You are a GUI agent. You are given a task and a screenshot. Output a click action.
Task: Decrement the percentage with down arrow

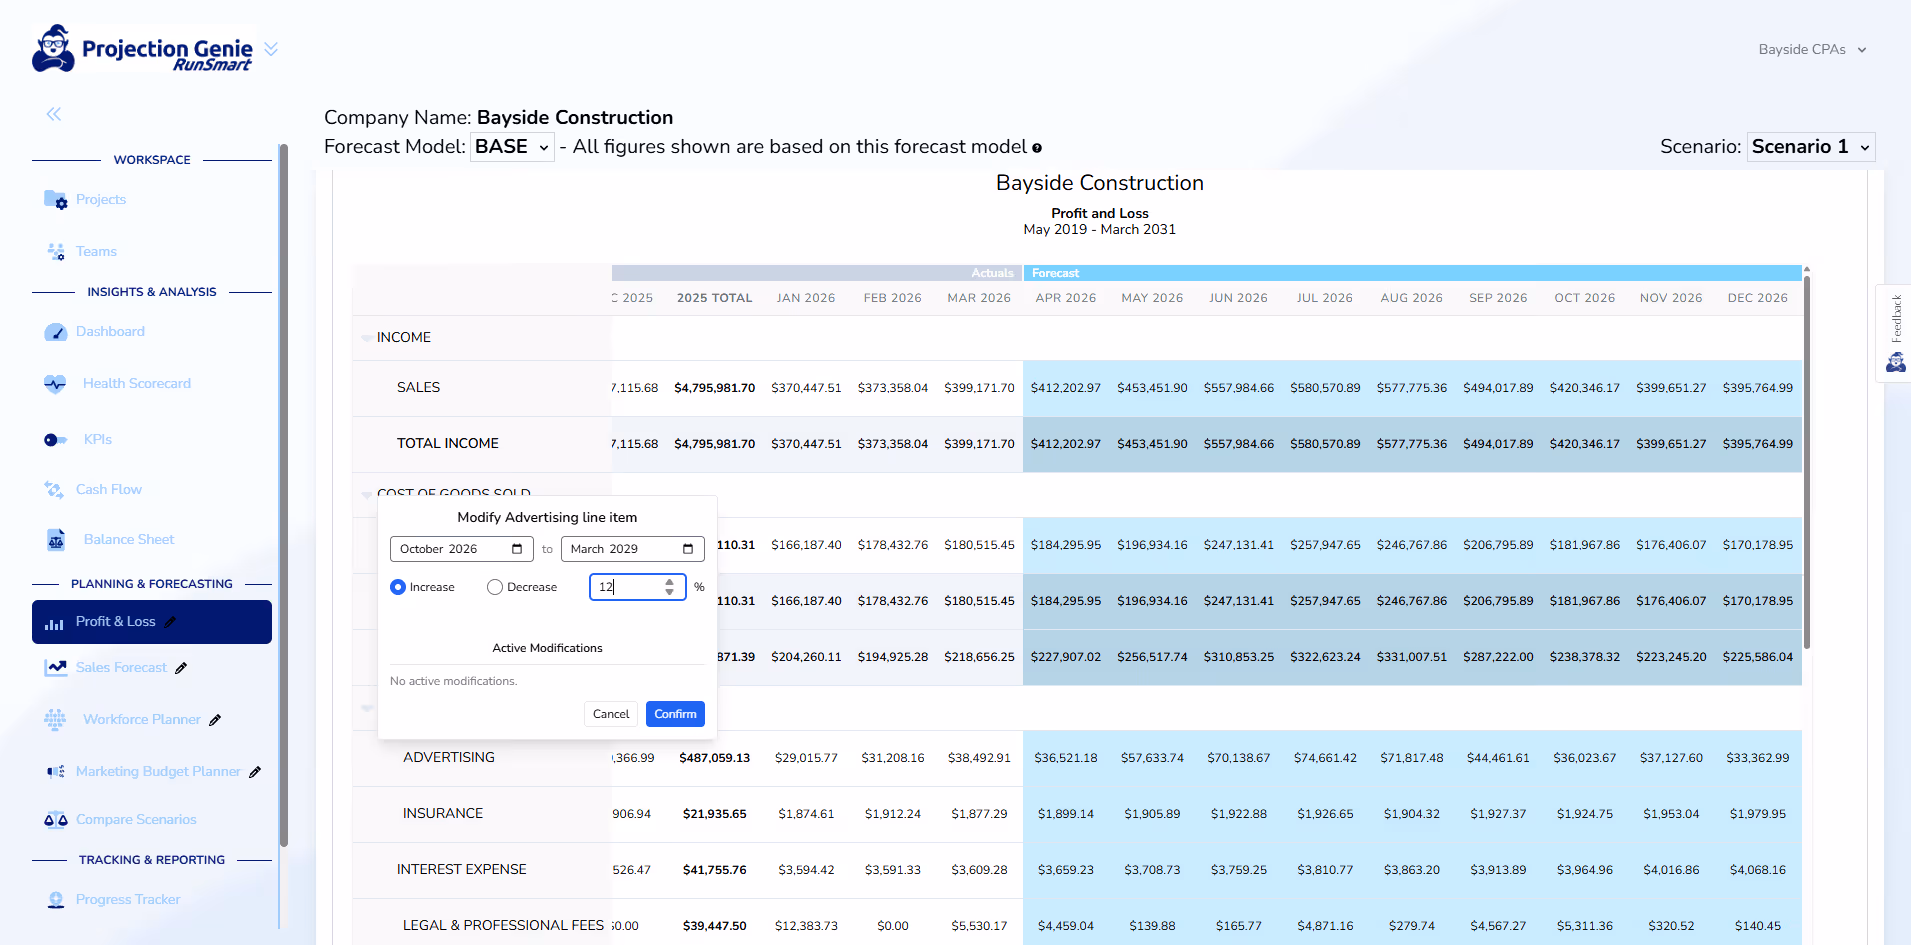tap(670, 592)
